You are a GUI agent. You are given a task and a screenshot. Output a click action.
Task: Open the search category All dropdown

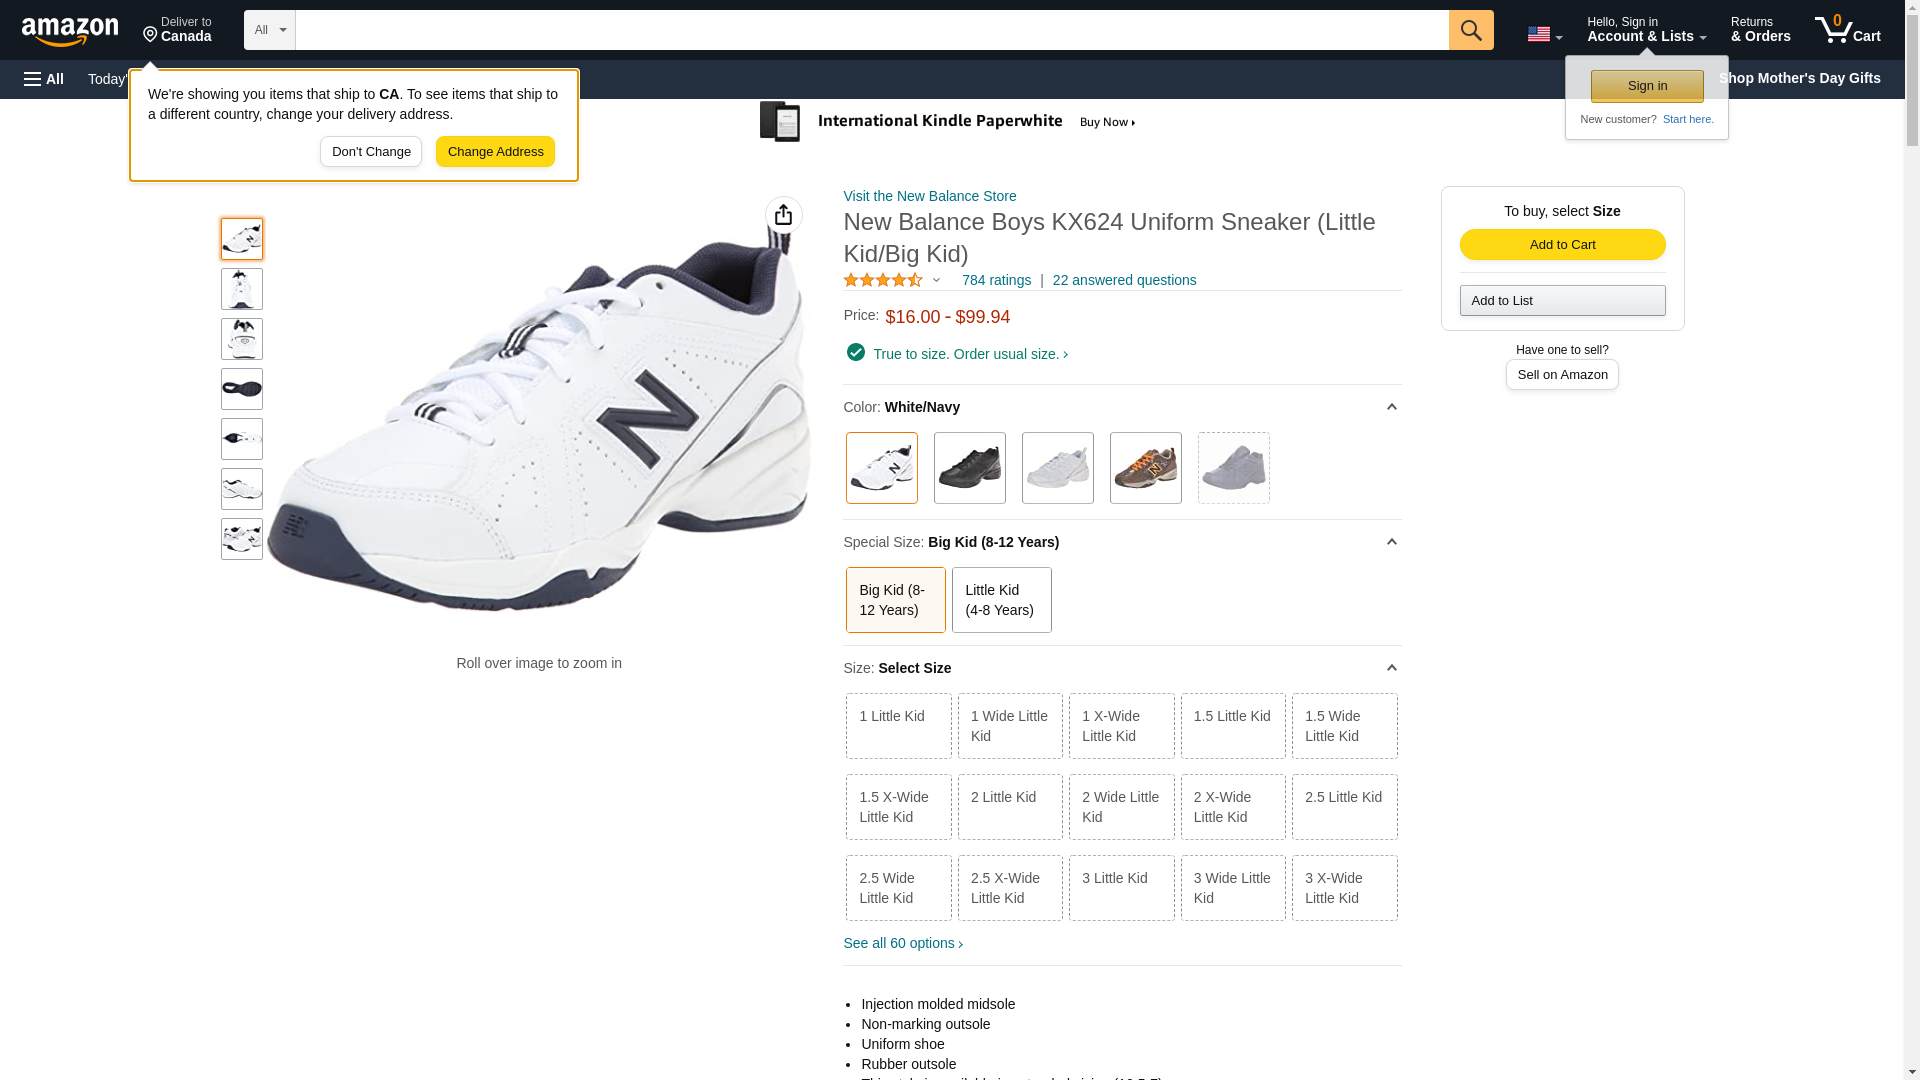269,30
